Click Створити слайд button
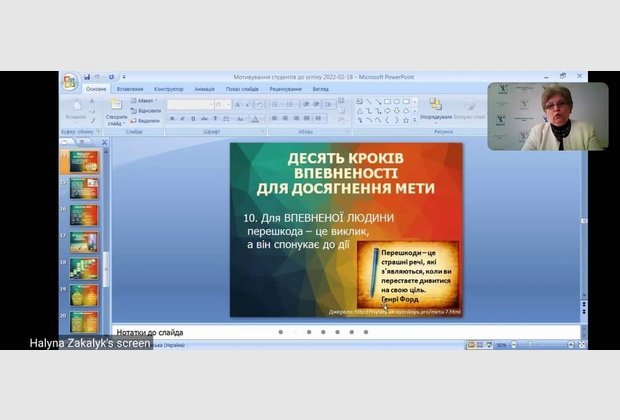The image size is (620, 420). [116, 112]
